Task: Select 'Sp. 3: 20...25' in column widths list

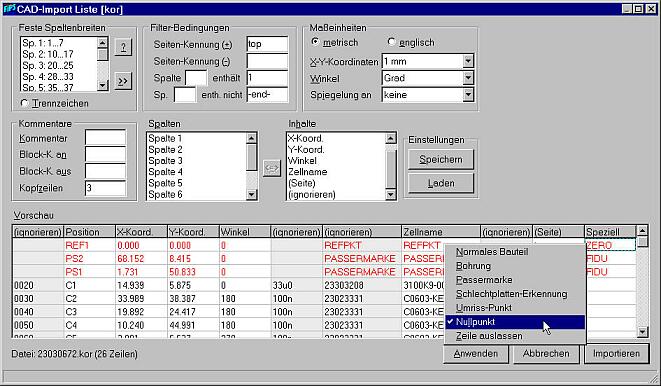Action: coord(59,65)
